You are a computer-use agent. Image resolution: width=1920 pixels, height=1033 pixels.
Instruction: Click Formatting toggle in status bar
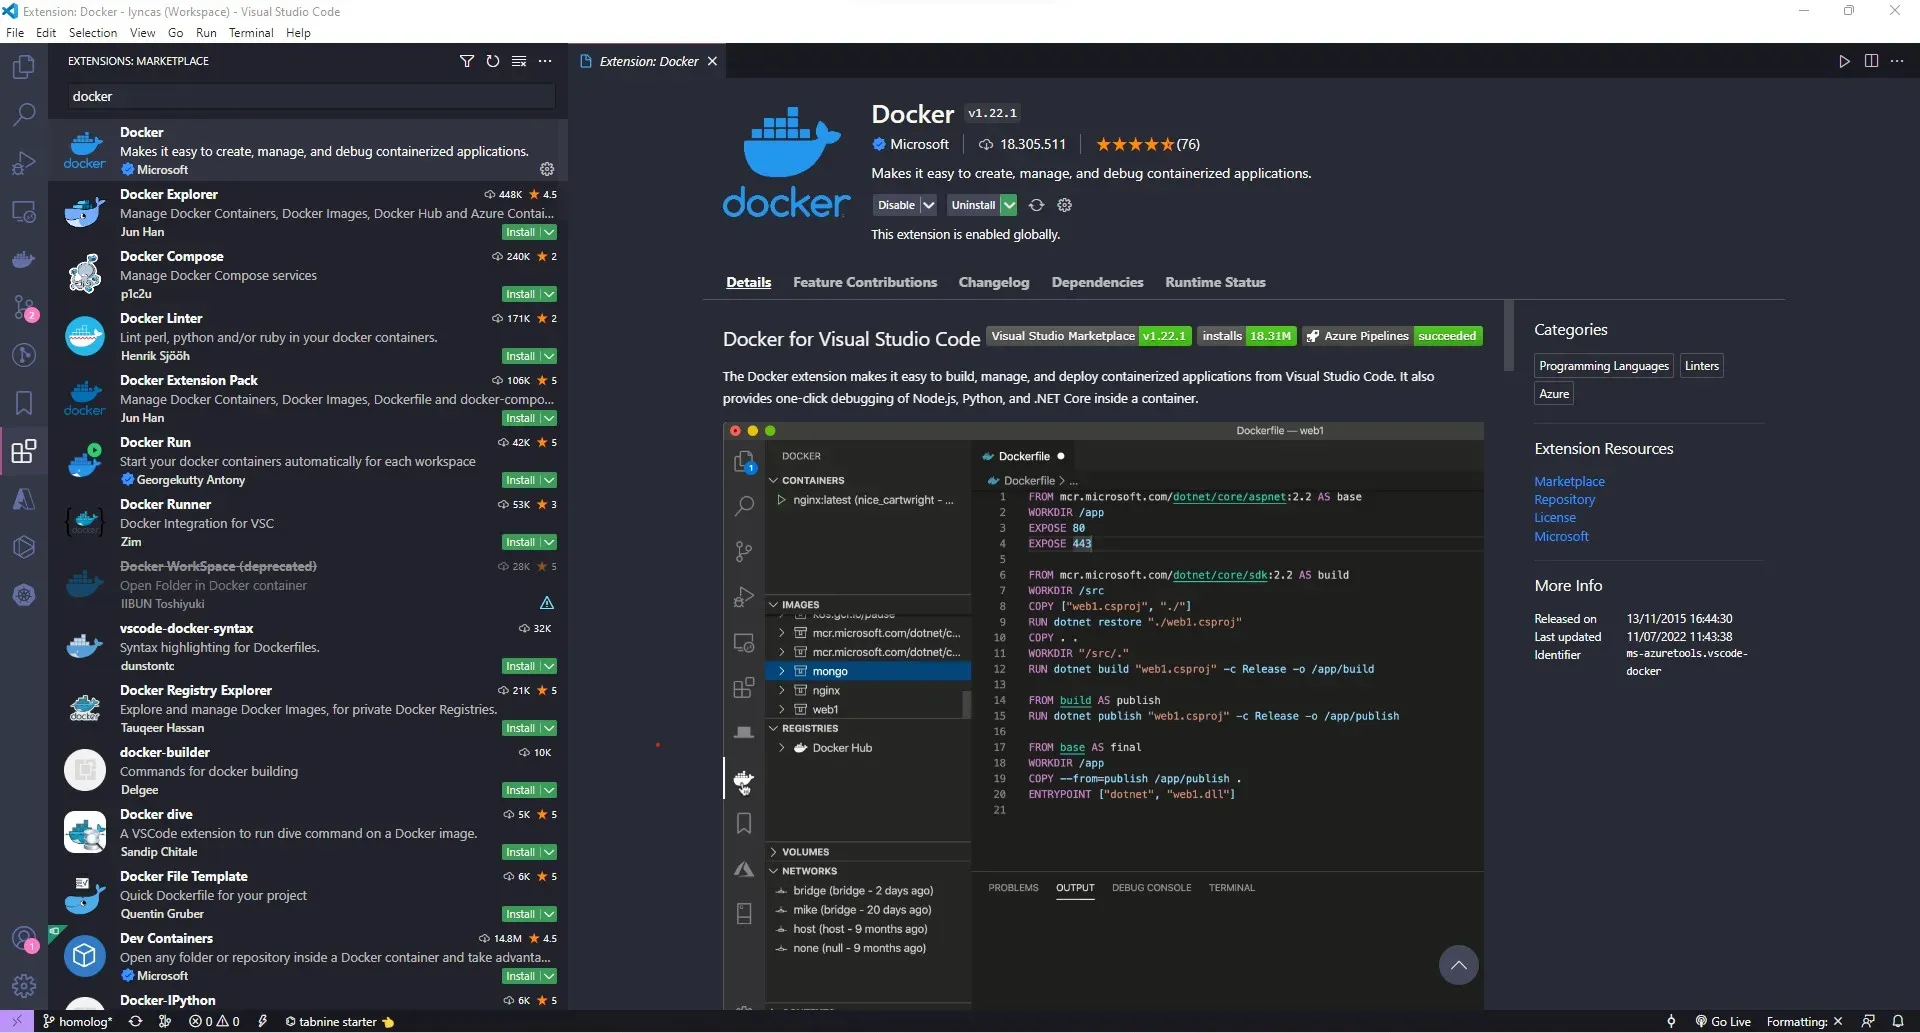1804,1021
